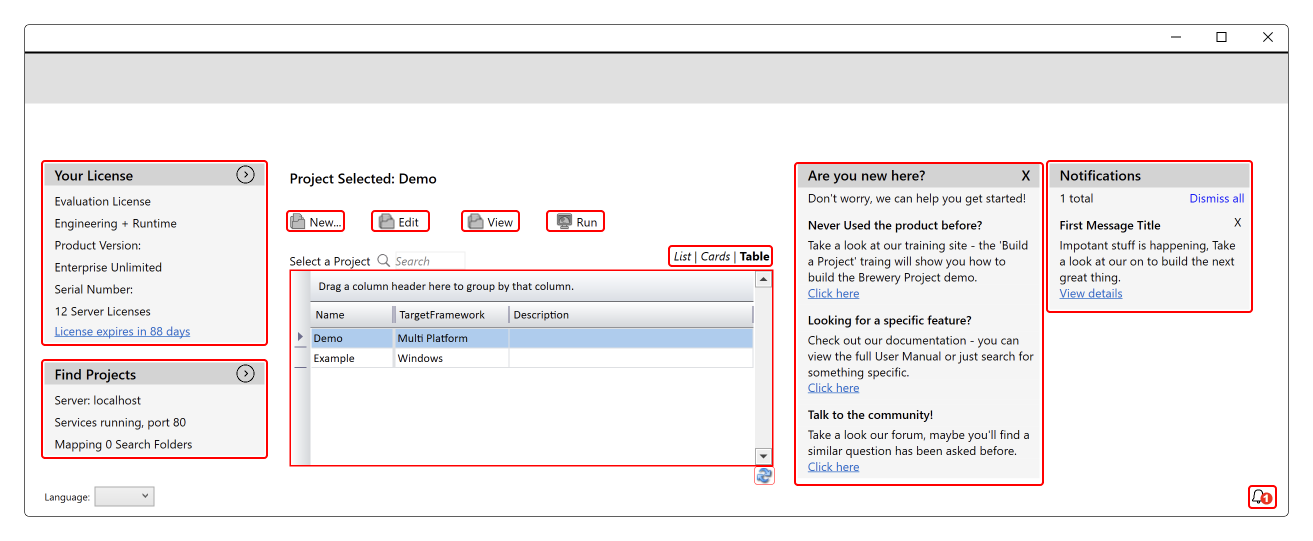The height and width of the screenshot is (541, 1313).
Task: Click Dismiss all notifications
Action: [1216, 199]
